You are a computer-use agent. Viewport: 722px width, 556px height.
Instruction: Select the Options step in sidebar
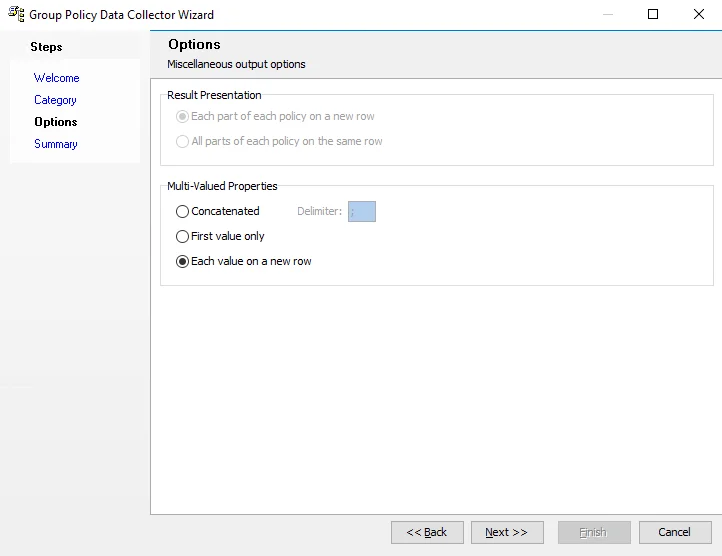point(56,122)
